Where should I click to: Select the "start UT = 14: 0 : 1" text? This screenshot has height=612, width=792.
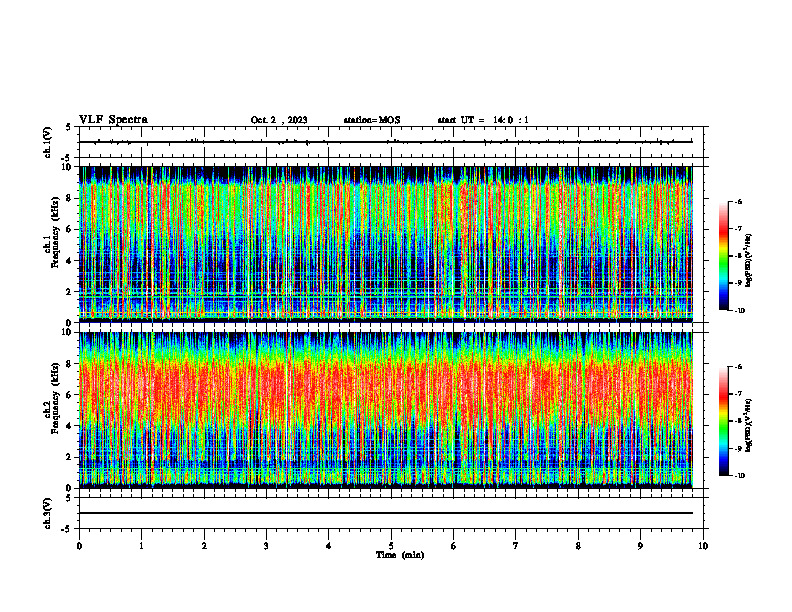click(x=483, y=120)
